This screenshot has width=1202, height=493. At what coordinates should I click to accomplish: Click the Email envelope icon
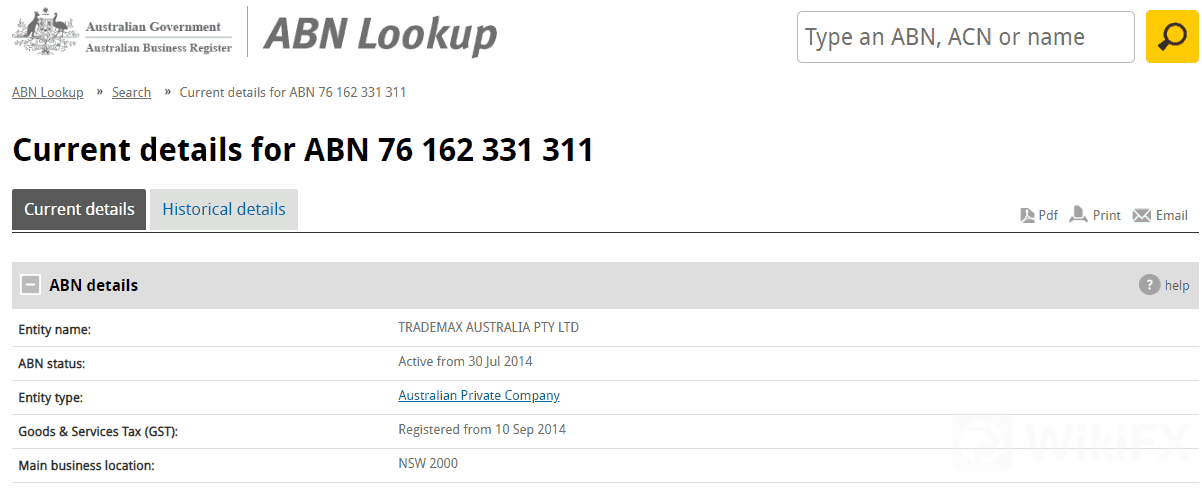[x=1141, y=215]
